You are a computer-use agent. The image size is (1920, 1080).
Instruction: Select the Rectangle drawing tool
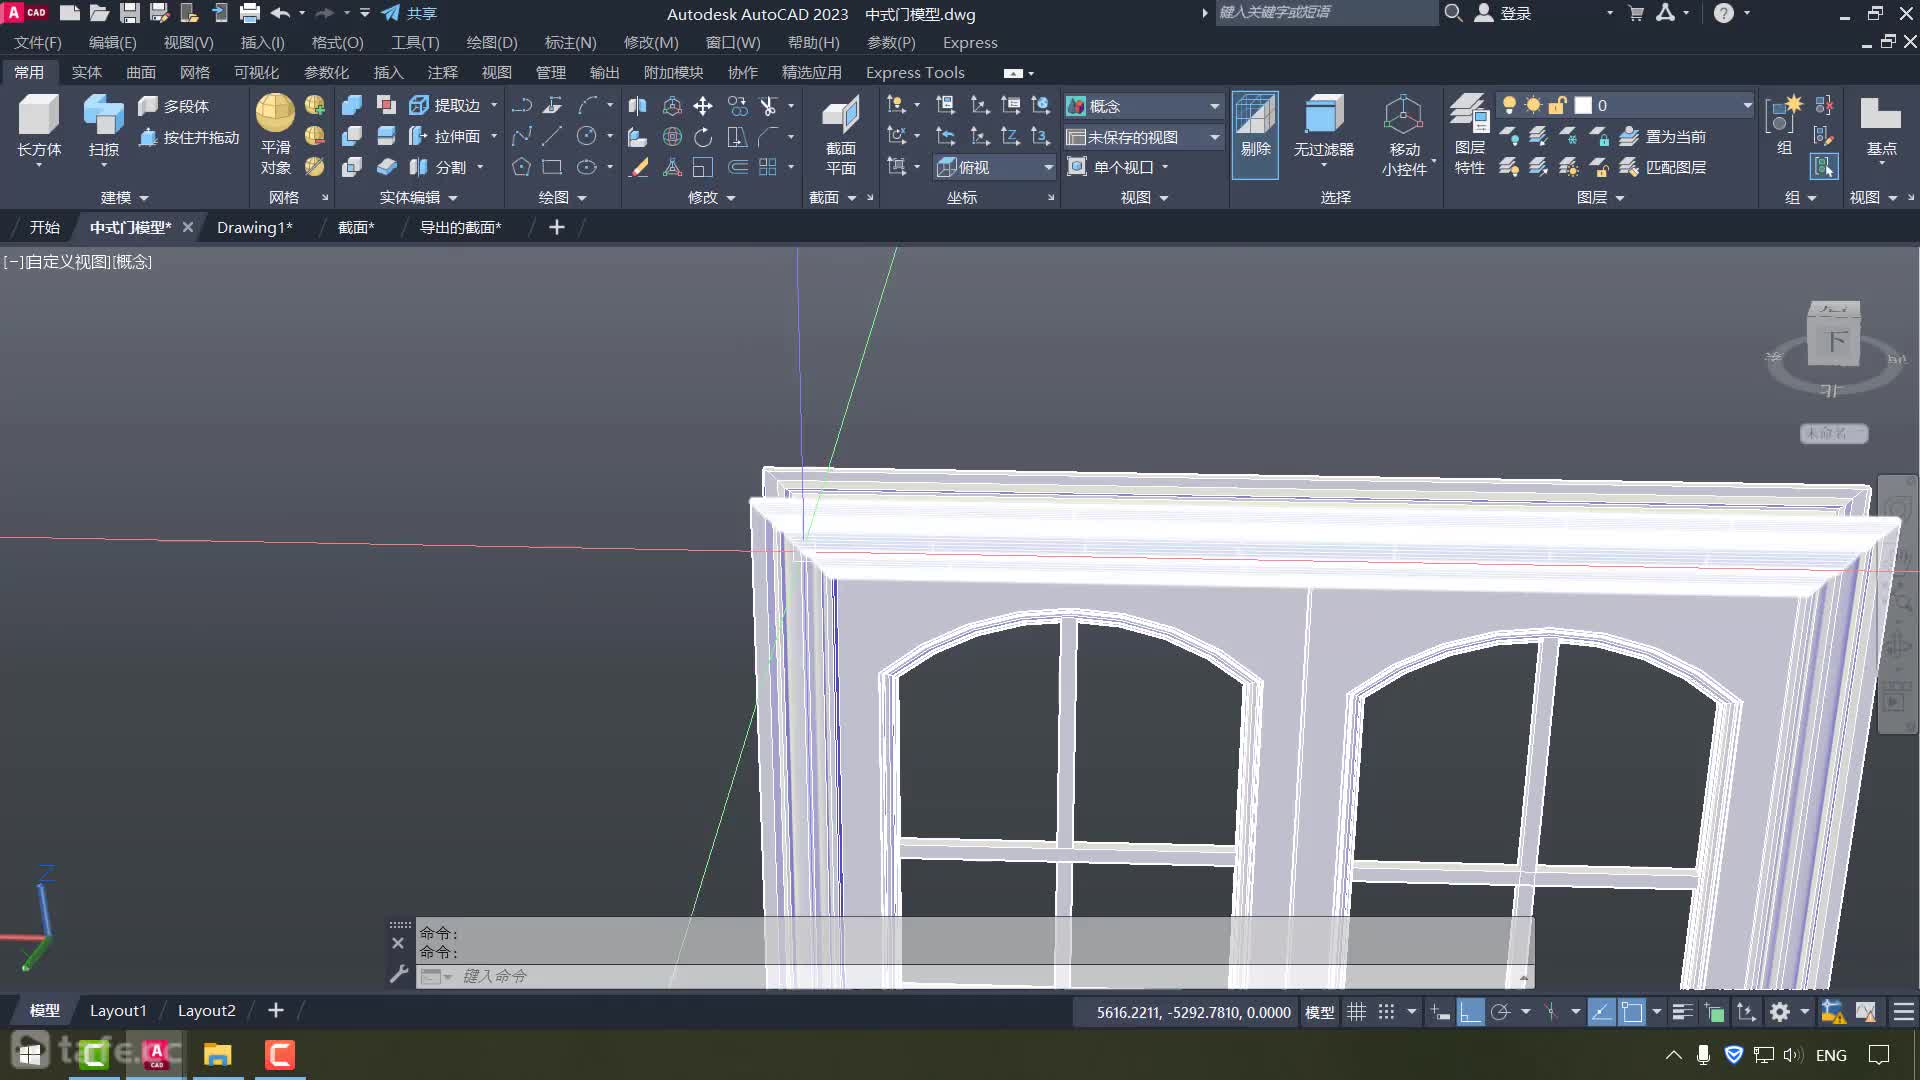tap(552, 167)
